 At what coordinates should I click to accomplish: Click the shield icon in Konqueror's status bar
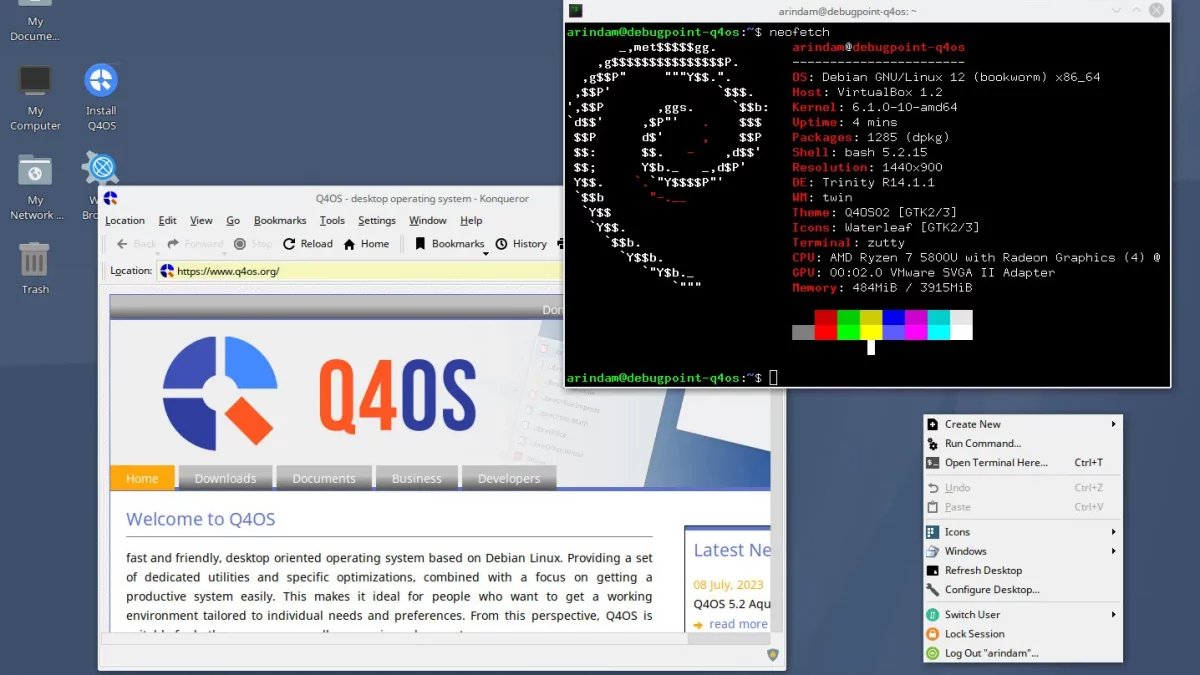coord(772,654)
